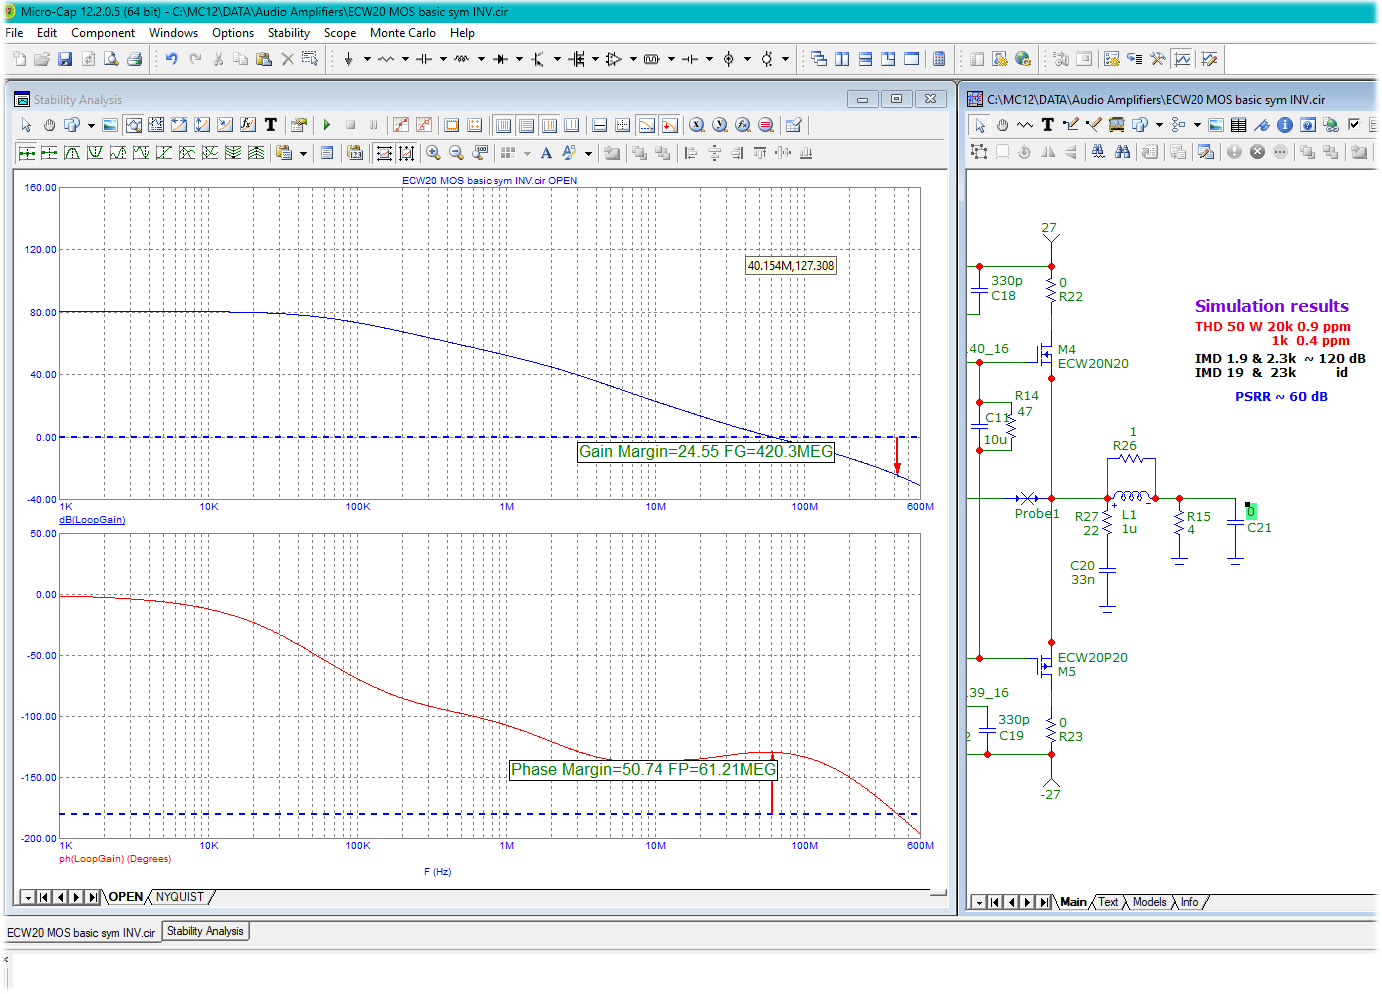This screenshot has height=994, width=1382.
Task: Open the File menu
Action: (x=15, y=33)
